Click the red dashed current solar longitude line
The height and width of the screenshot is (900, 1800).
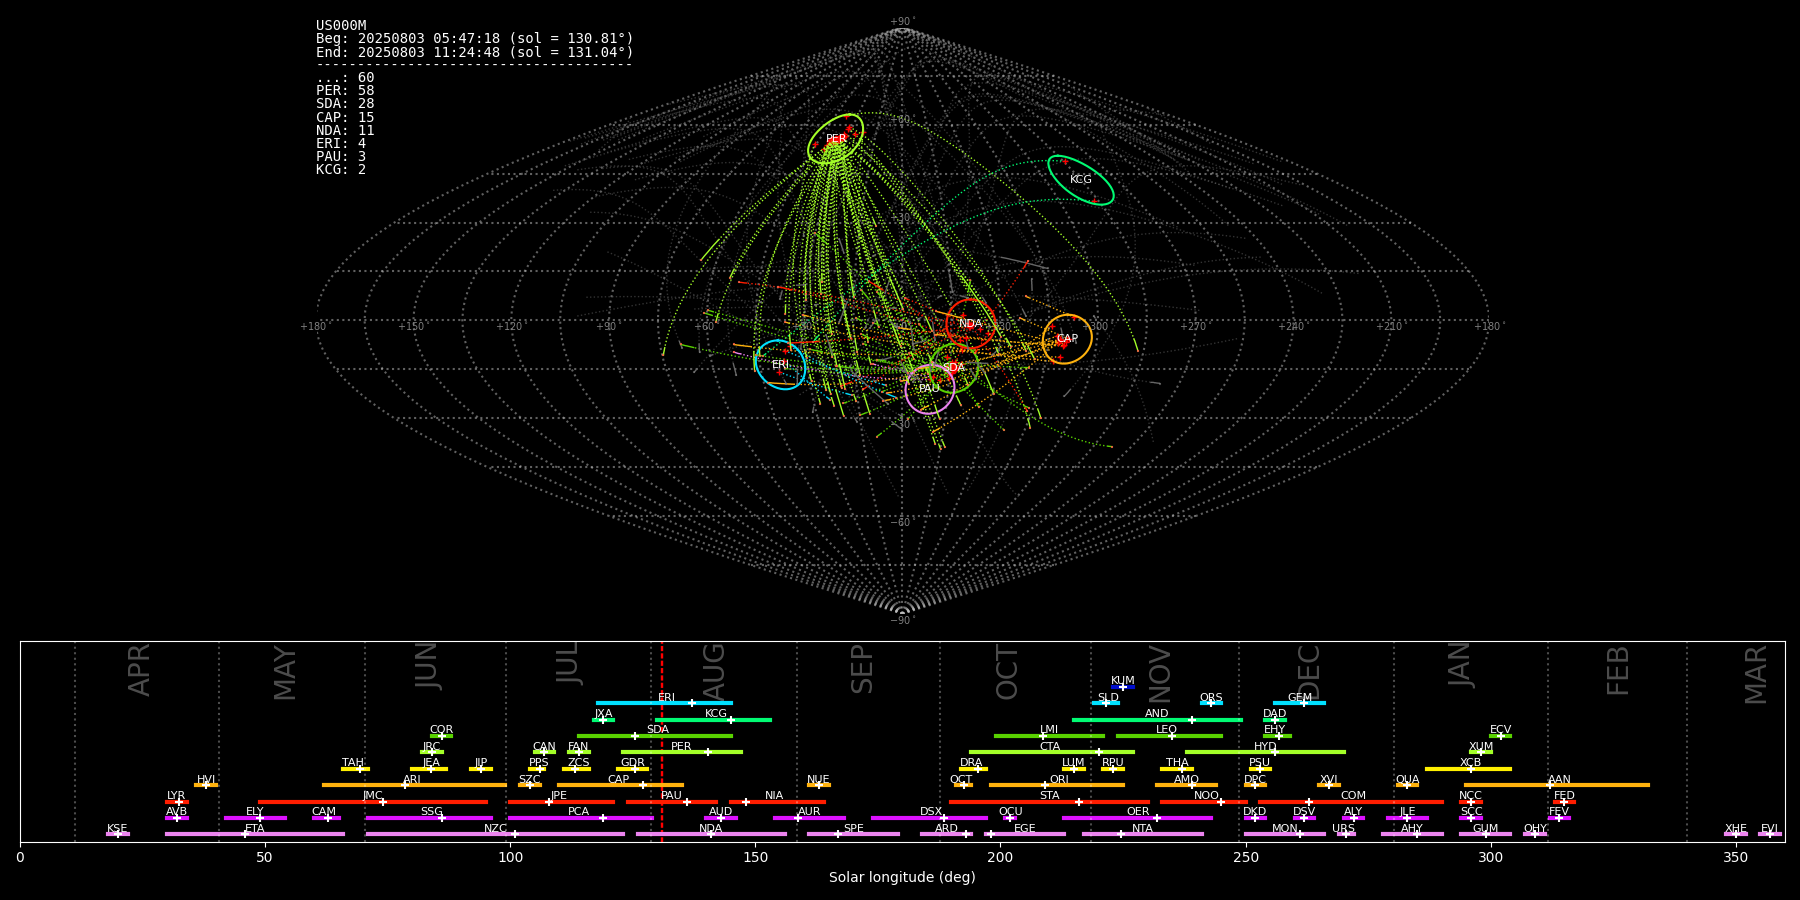click(661, 741)
